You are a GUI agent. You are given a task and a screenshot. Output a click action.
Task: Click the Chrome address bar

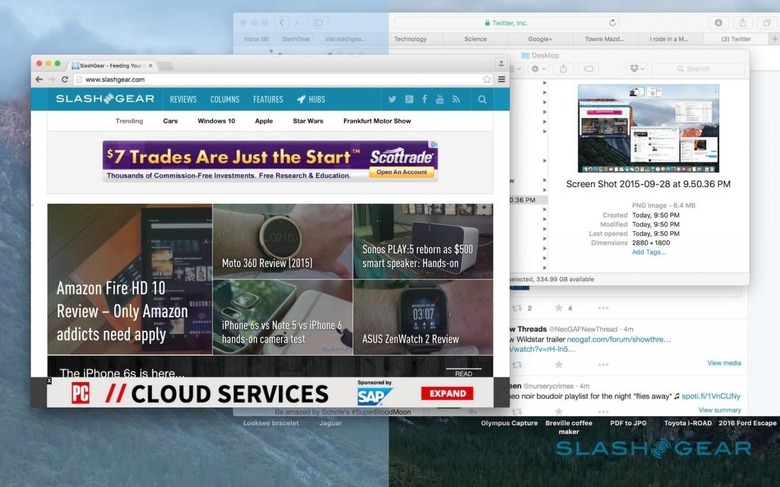(281, 79)
